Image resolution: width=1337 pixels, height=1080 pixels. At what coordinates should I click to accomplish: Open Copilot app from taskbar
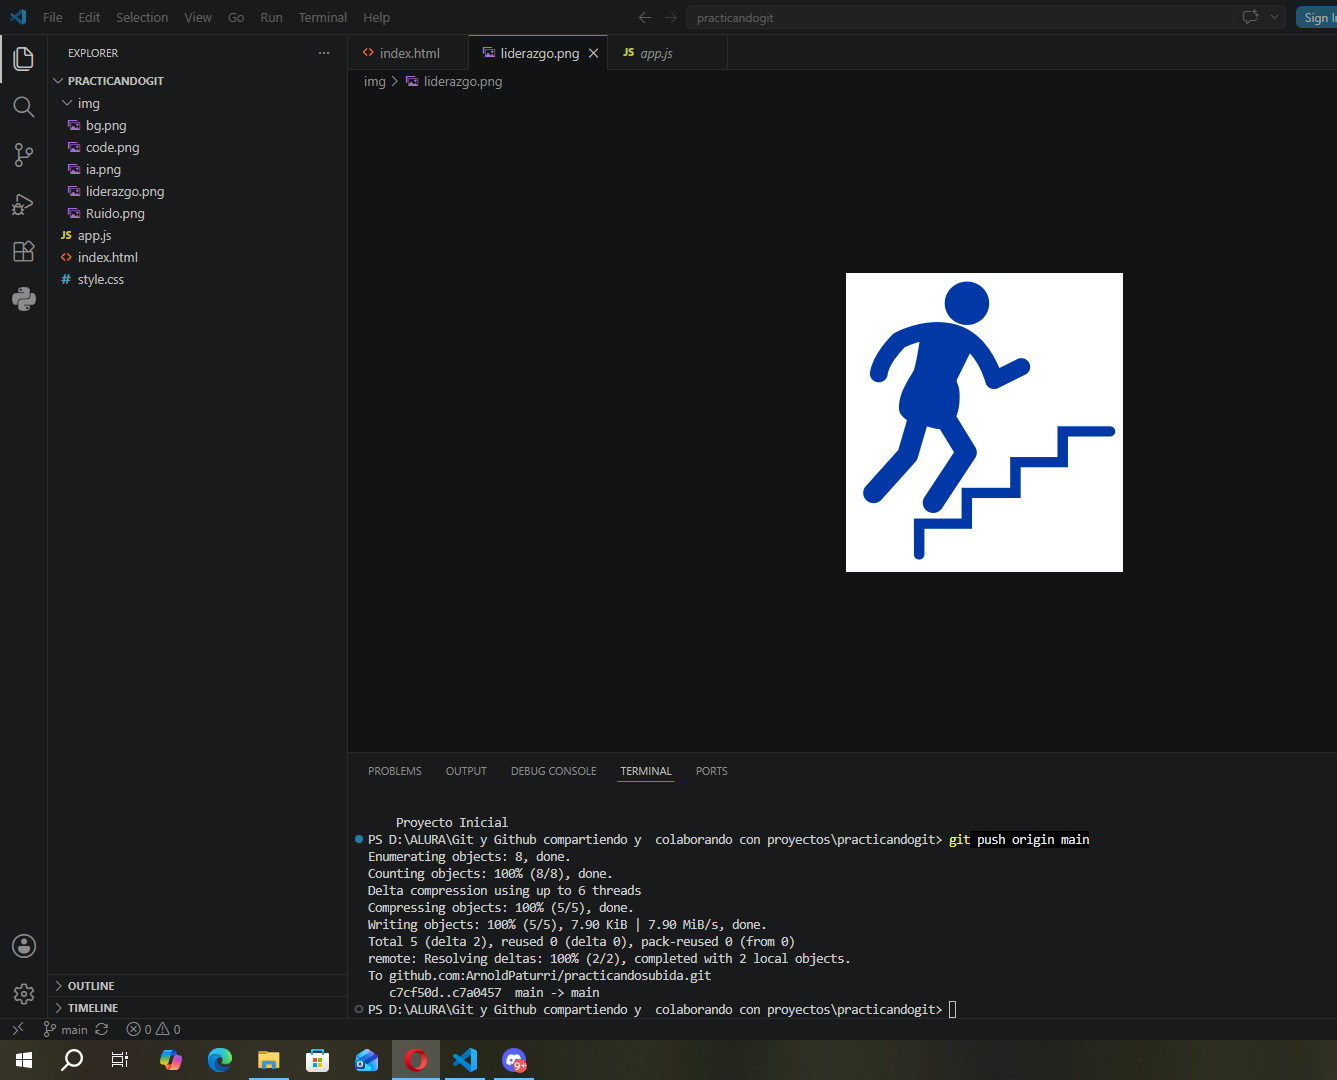click(x=171, y=1060)
